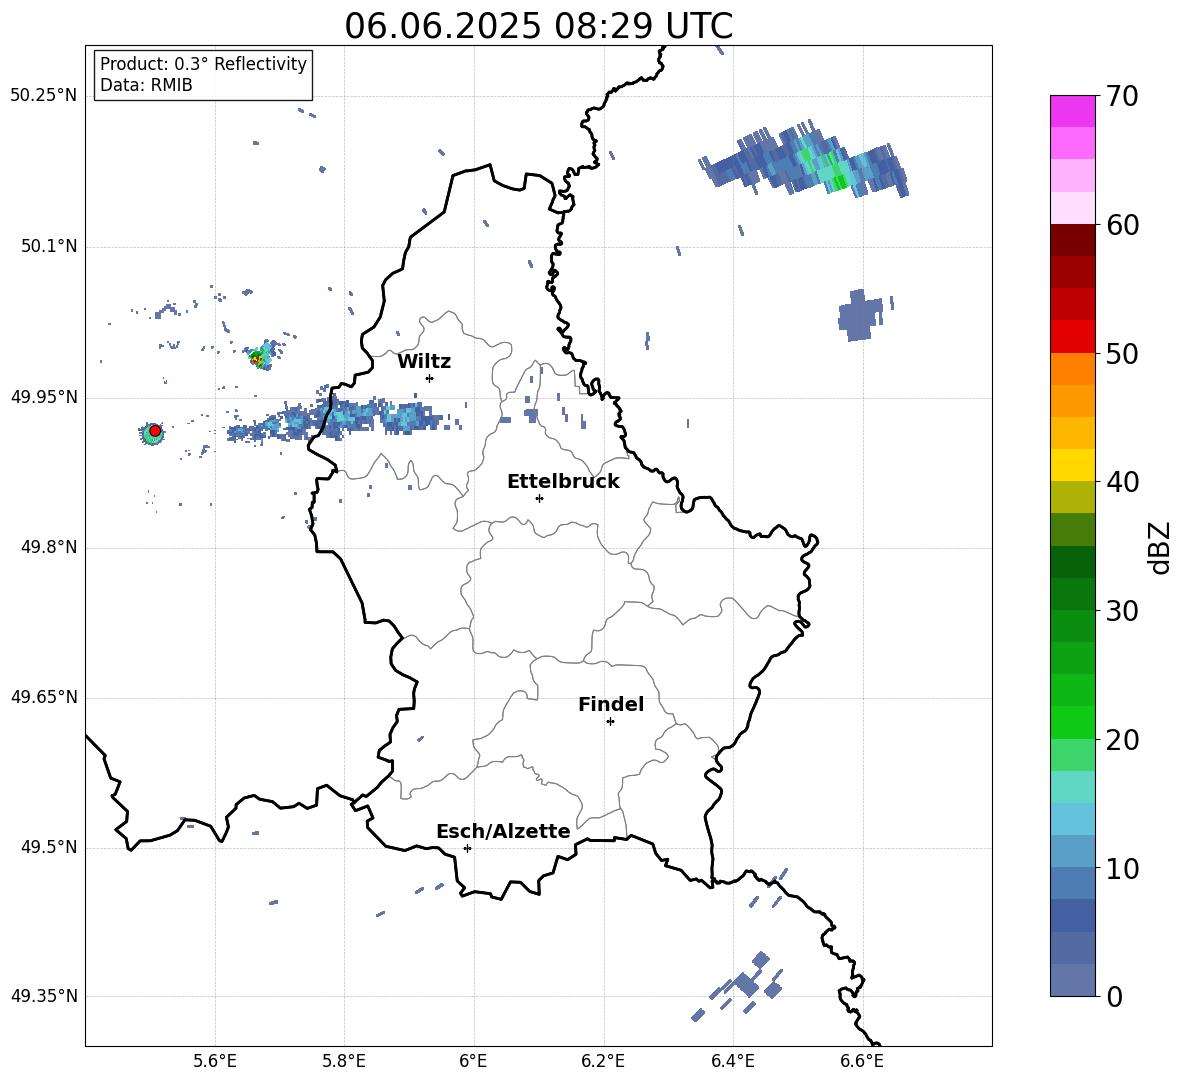
Task: Click the colorbar value 50
Action: [x=1122, y=353]
